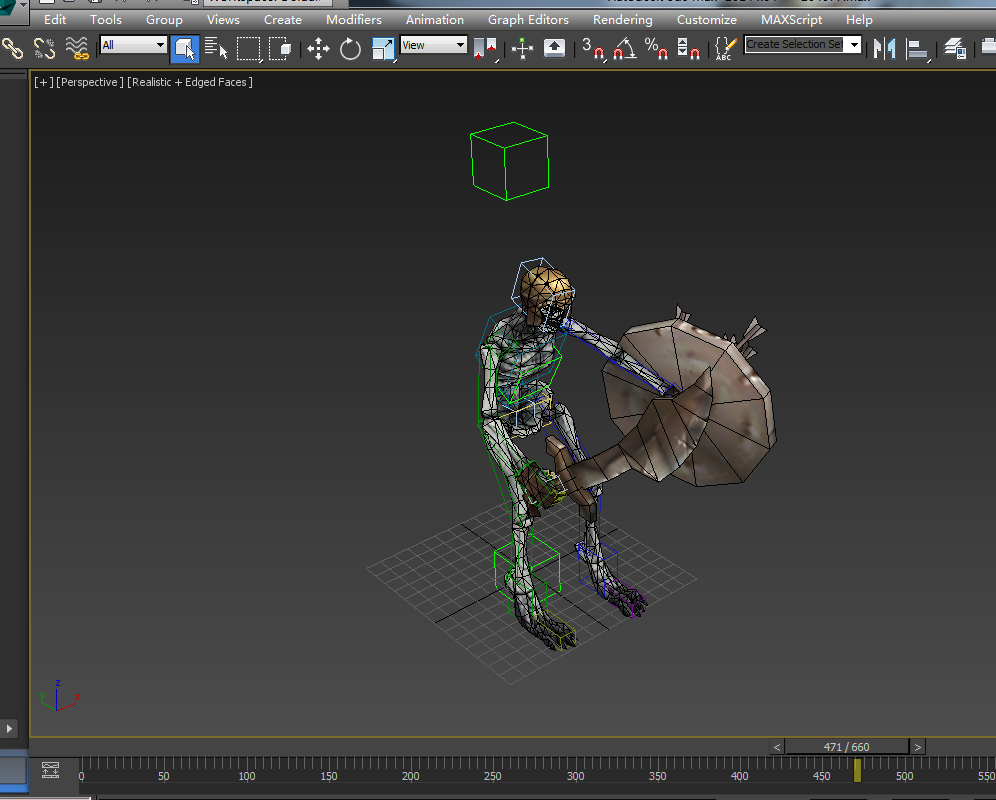Screen dimensions: 996x800
Task: Toggle Angle Snap on or off
Action: [x=625, y=47]
